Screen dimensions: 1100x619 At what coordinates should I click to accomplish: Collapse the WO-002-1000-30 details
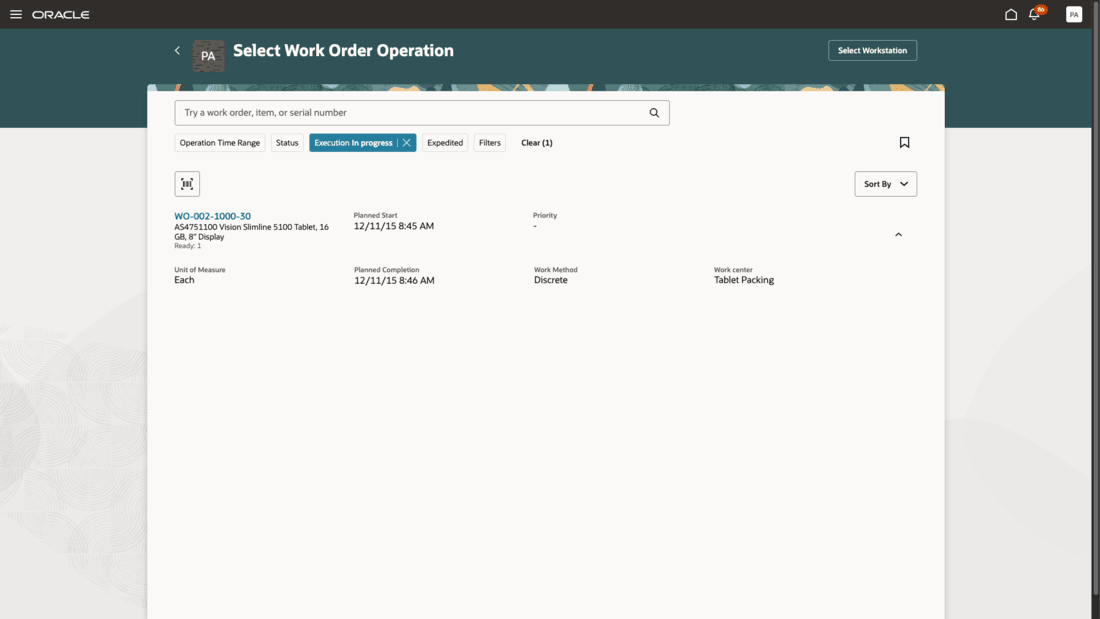point(898,233)
